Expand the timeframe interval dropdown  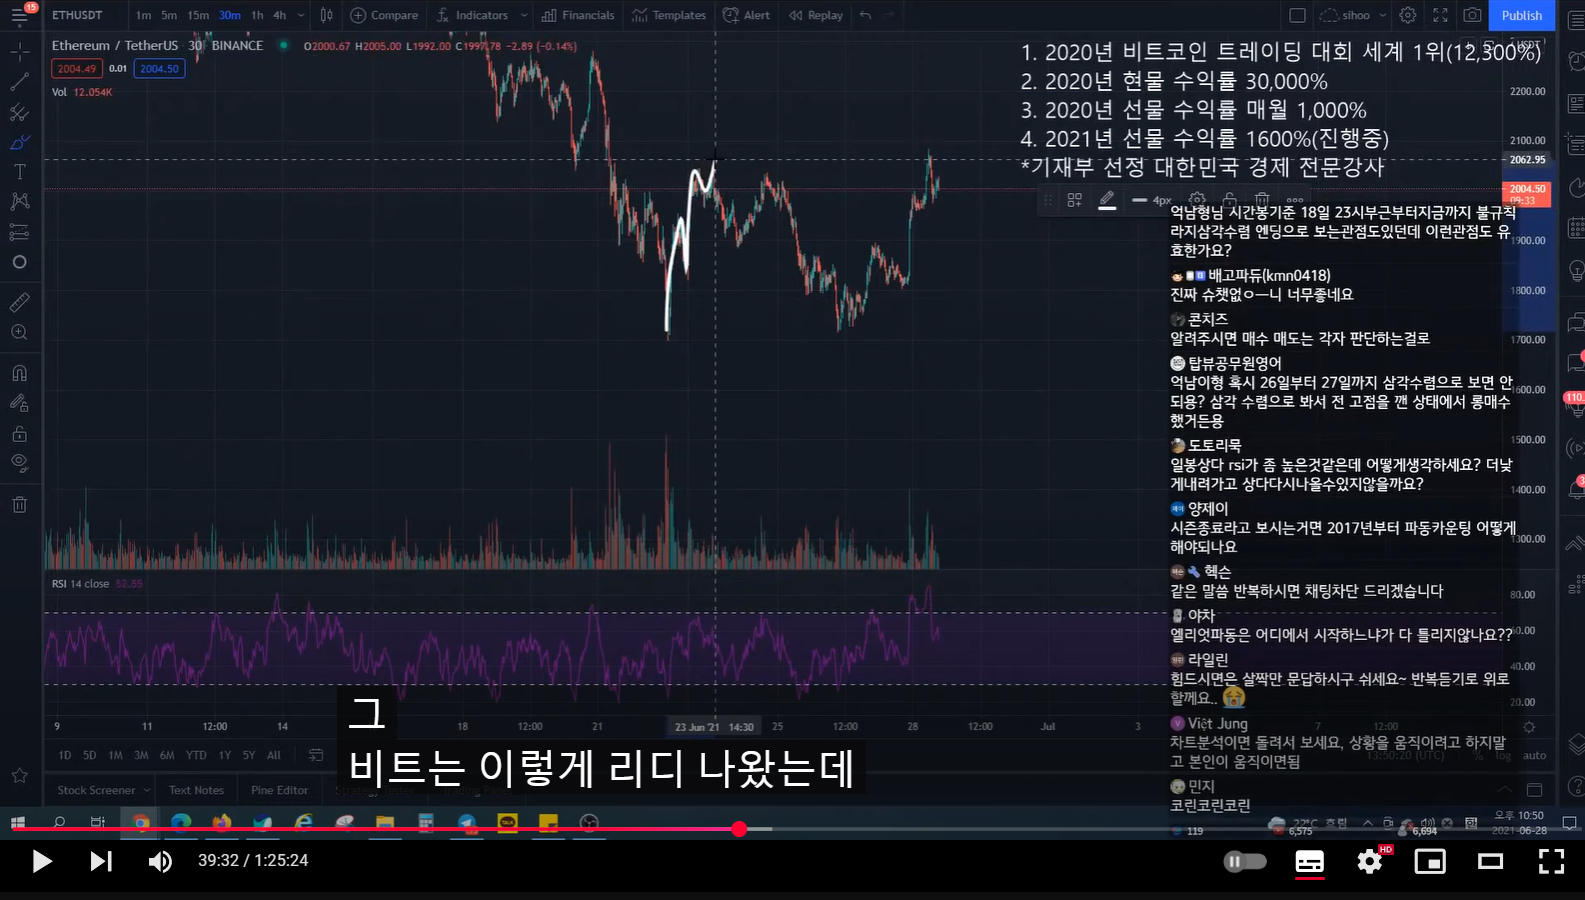pos(301,15)
